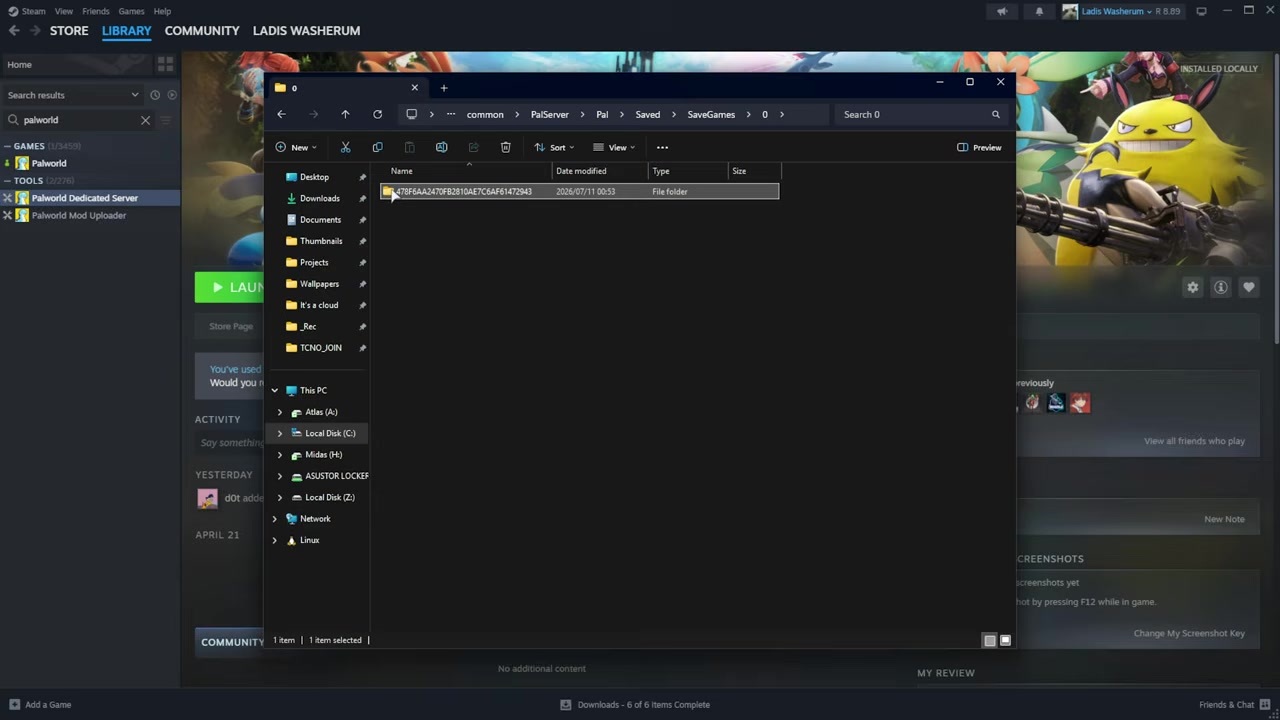The image size is (1280, 720).
Task: Expand the Linux tree node
Action: (275, 540)
